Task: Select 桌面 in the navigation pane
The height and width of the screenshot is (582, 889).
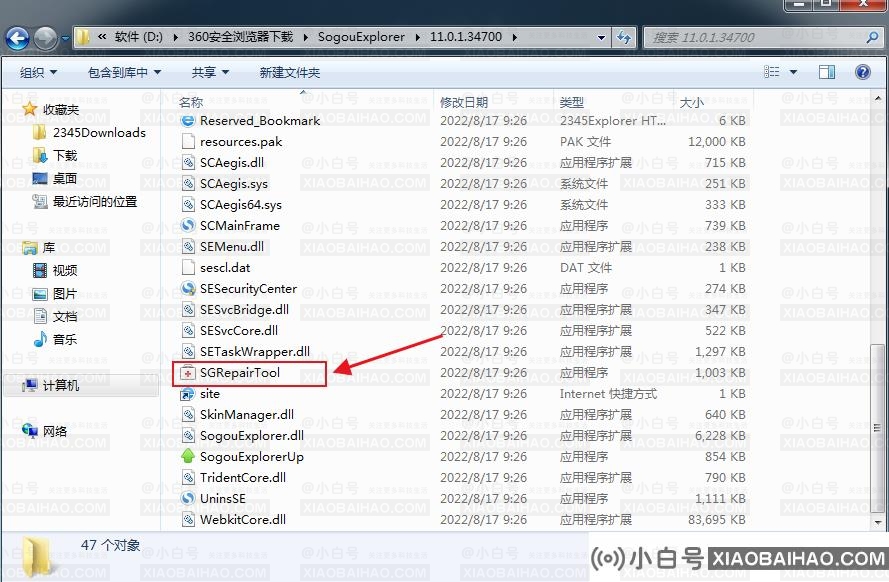Action: (65, 179)
